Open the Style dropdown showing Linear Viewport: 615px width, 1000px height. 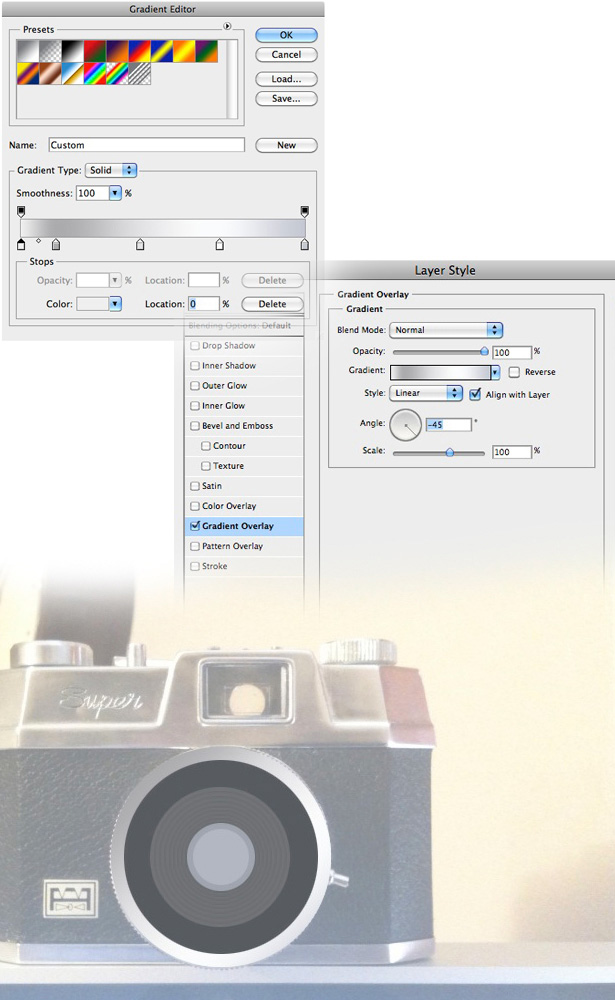point(426,393)
